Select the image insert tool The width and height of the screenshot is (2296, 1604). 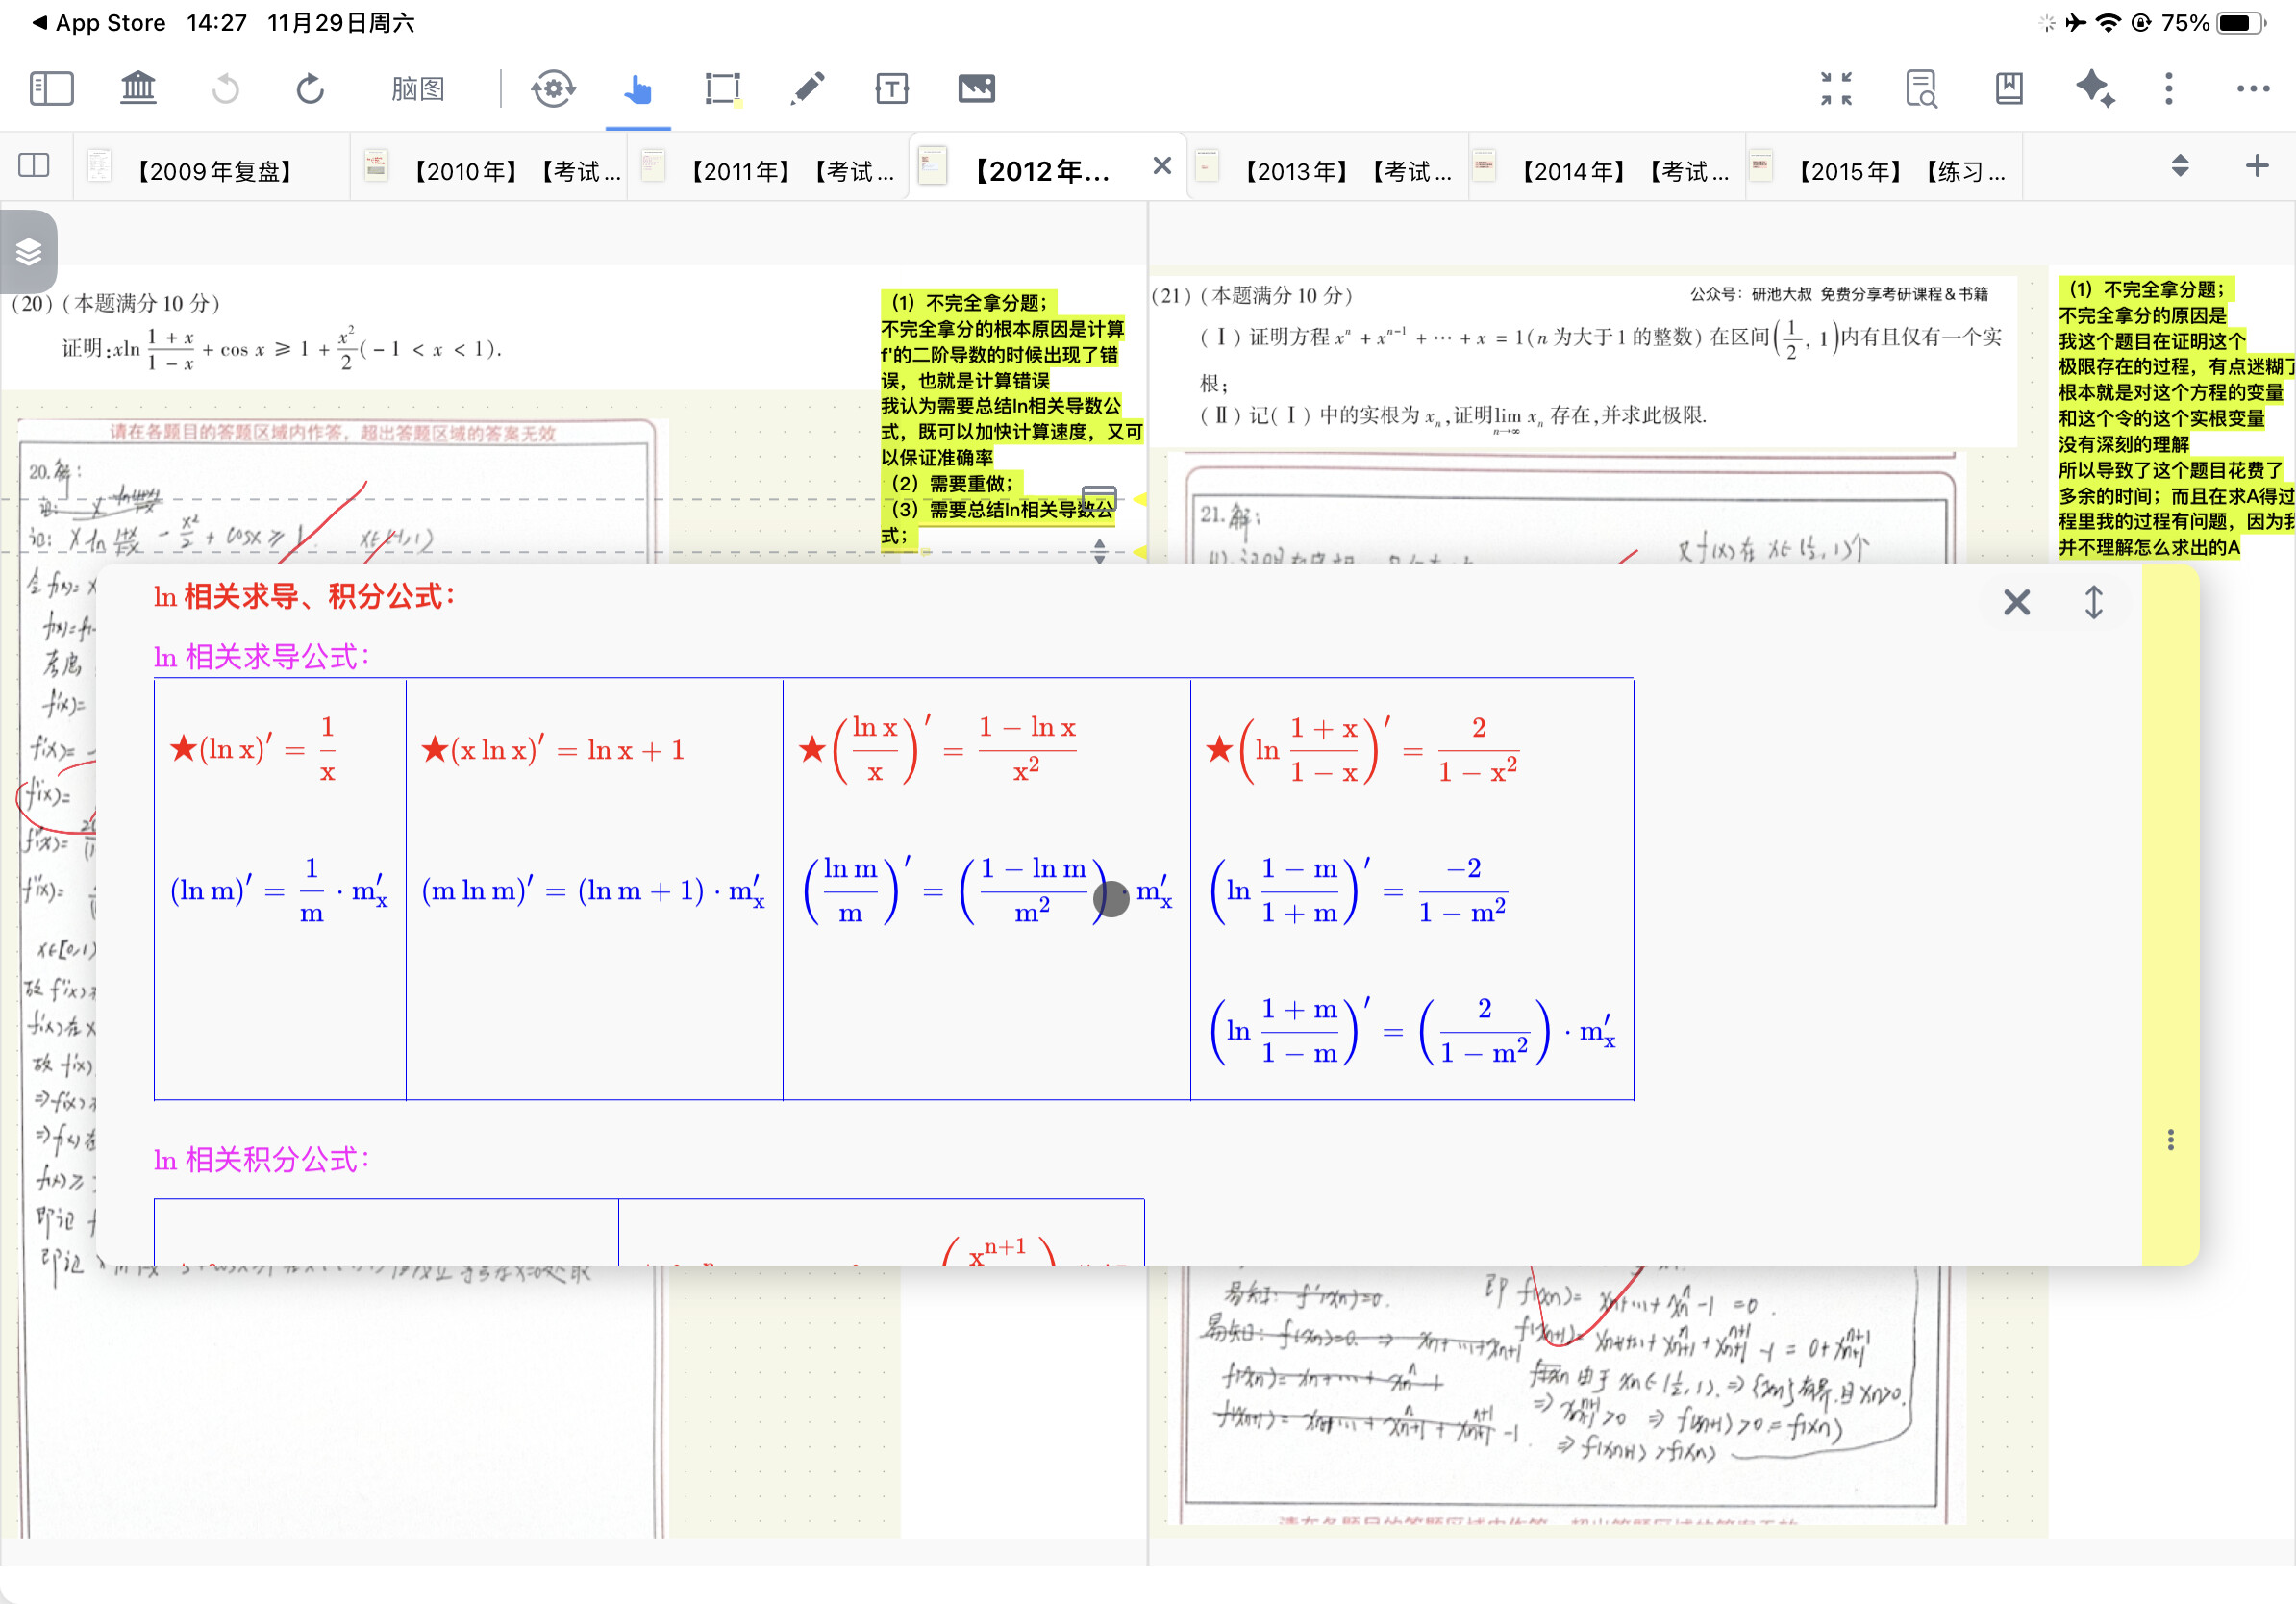click(x=976, y=88)
